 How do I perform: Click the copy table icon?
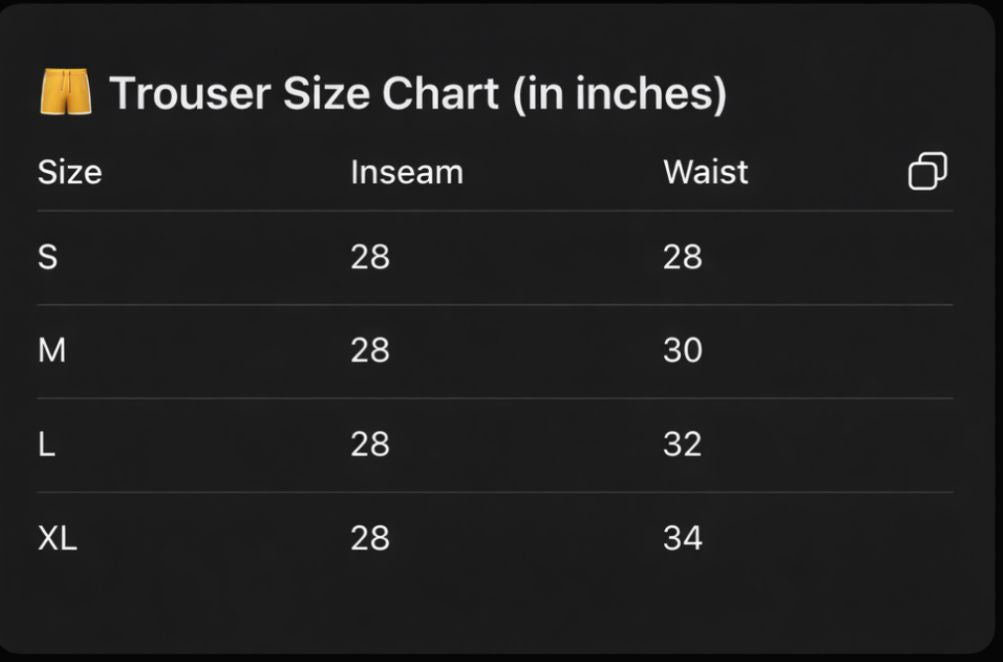click(x=927, y=172)
